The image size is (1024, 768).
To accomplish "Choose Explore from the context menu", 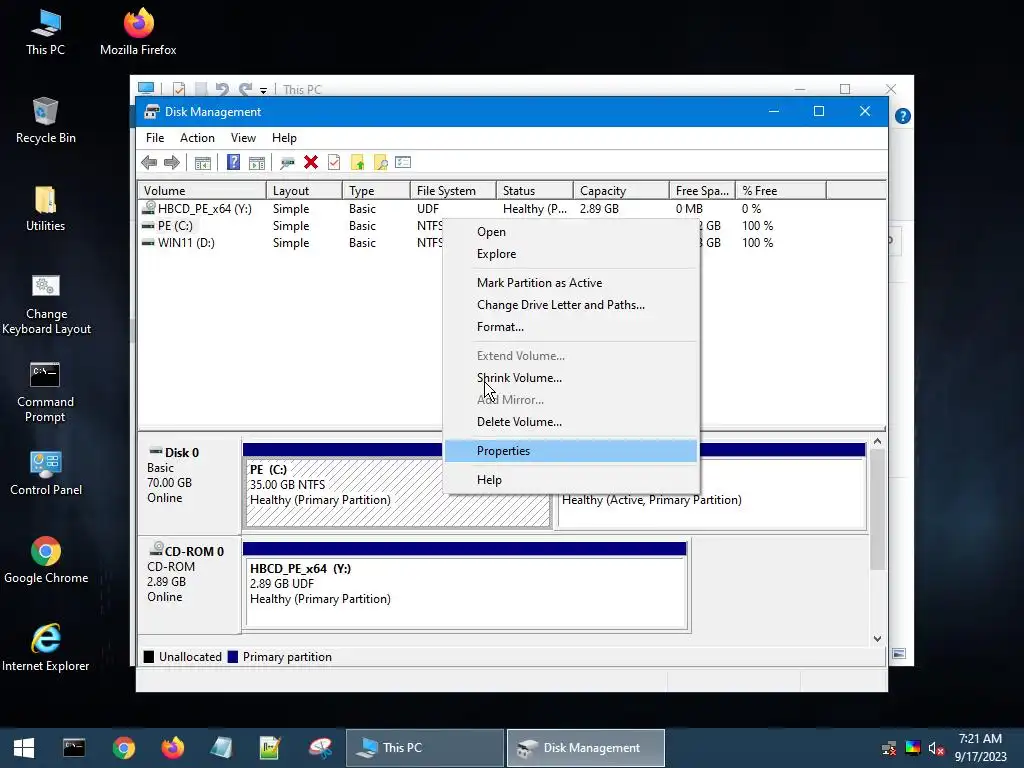I will coord(571,254).
